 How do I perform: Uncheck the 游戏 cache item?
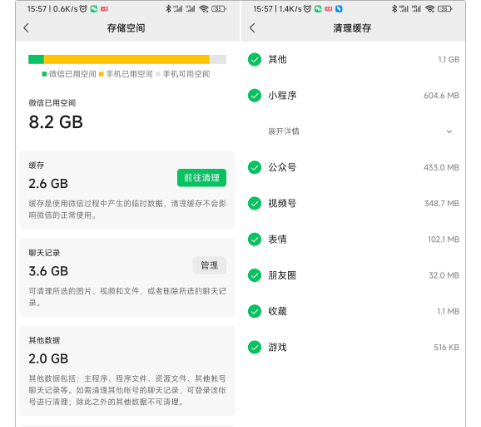pyautogui.click(x=255, y=347)
